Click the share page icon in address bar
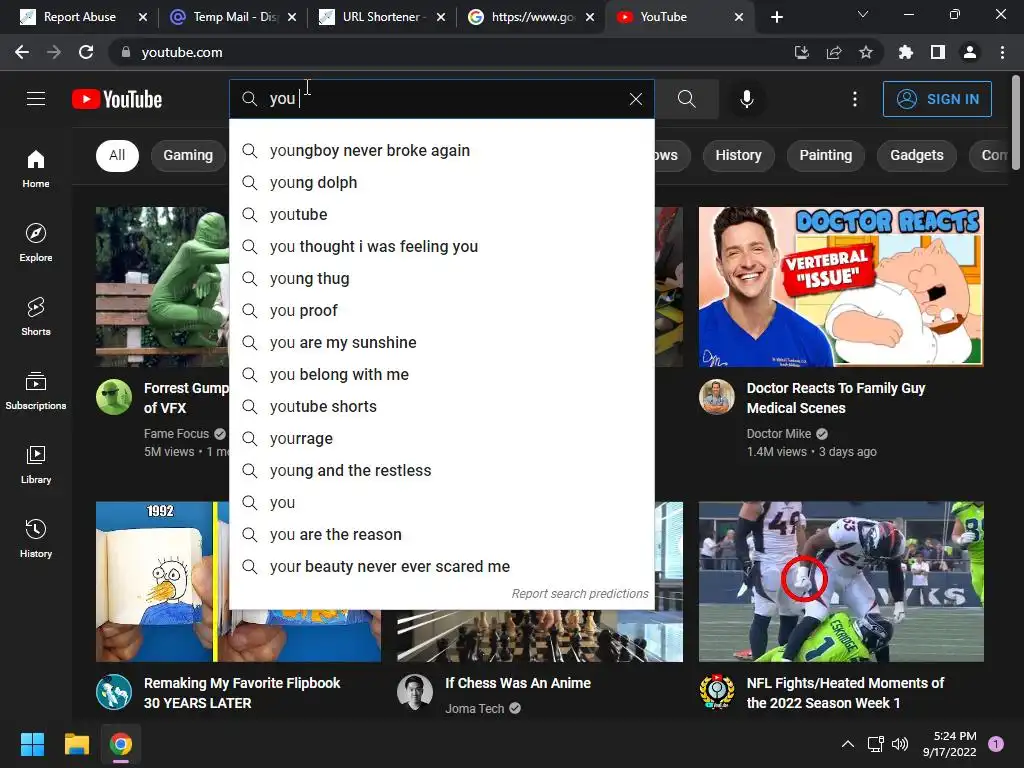The width and height of the screenshot is (1024, 768). coord(834,52)
